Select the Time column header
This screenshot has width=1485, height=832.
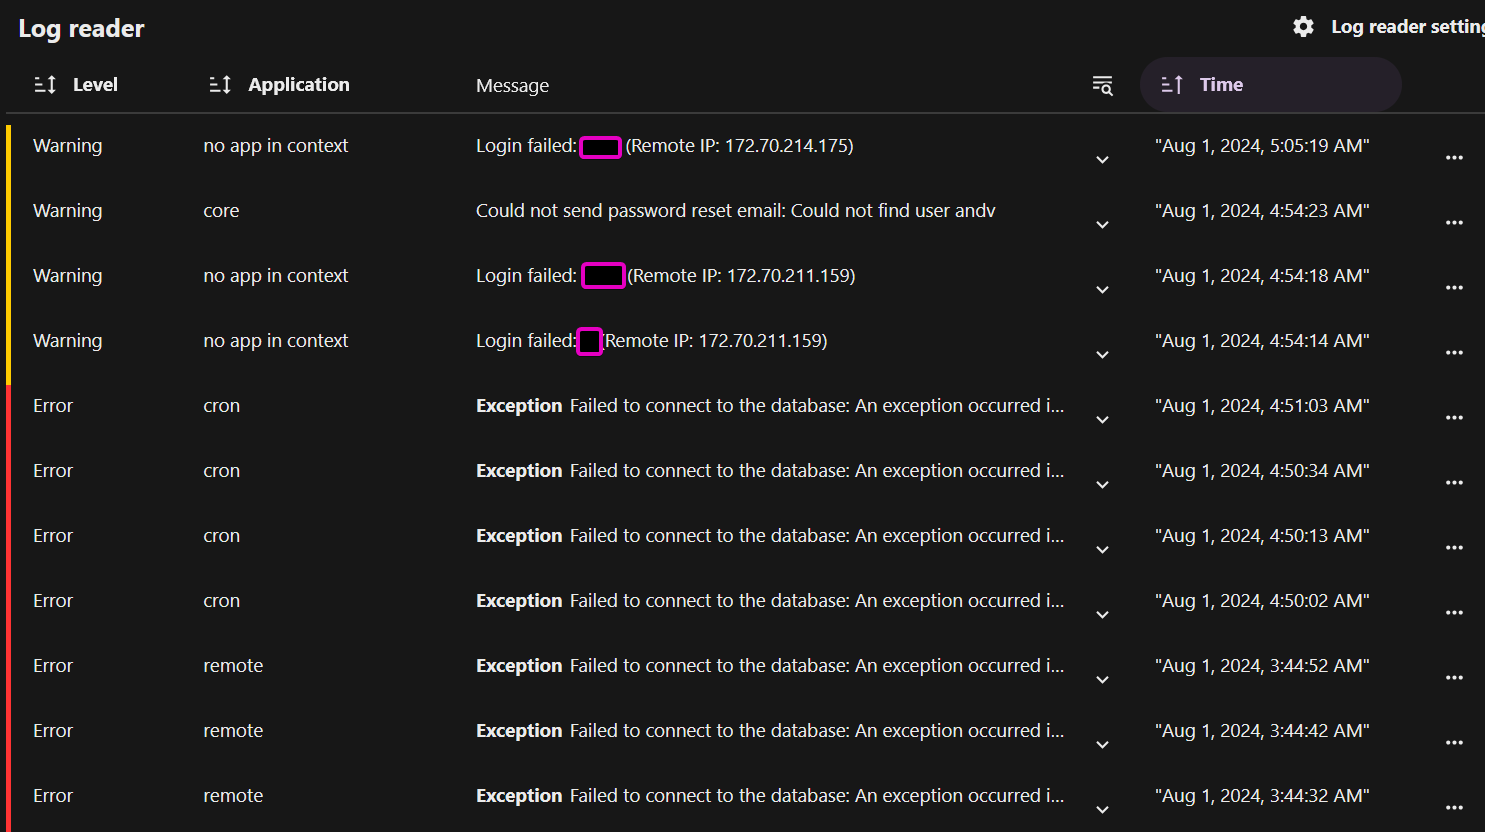1221,84
